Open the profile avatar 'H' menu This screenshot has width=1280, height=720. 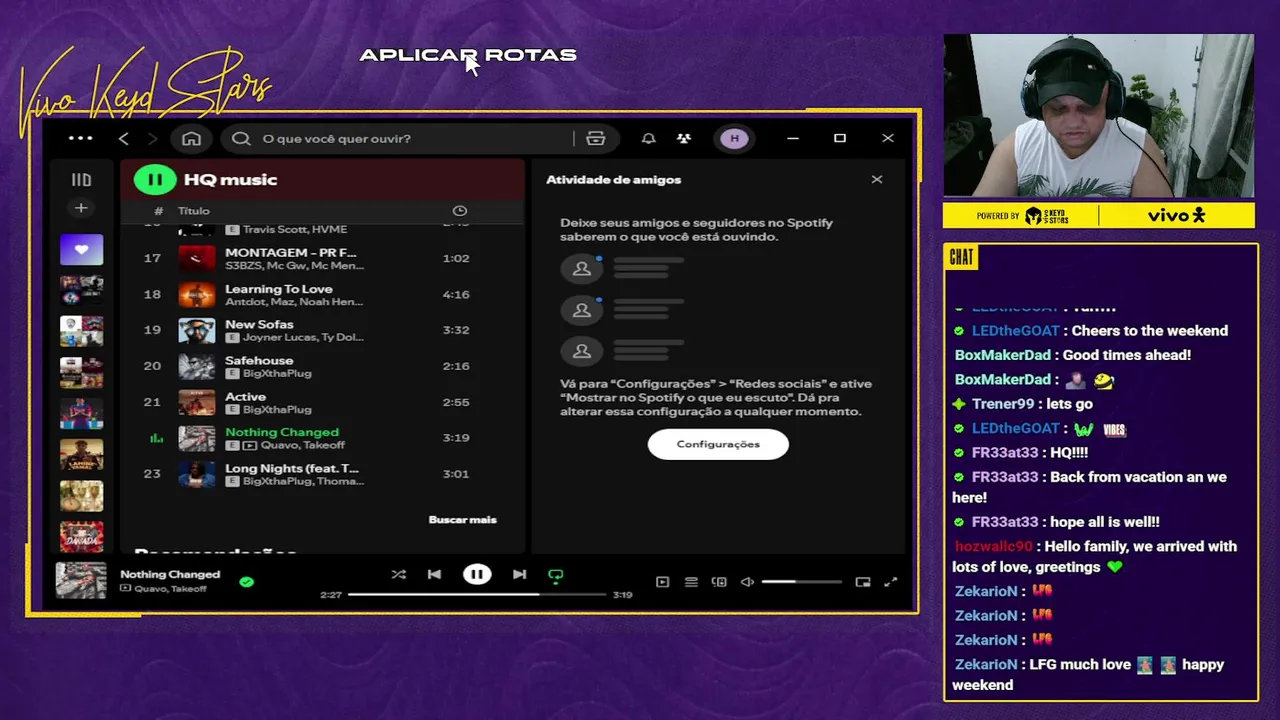[x=735, y=138]
